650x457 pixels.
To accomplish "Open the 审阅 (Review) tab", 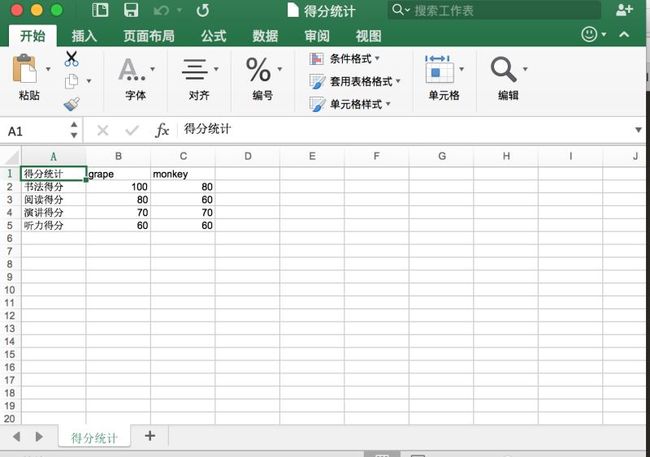I will pyautogui.click(x=317, y=36).
